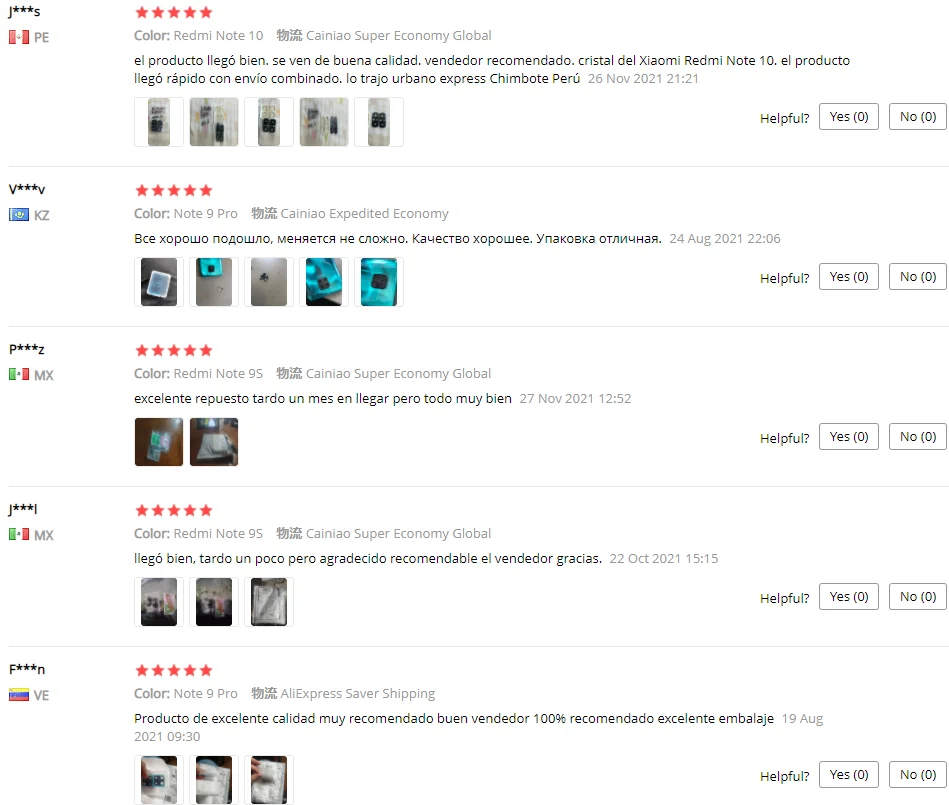949x805 pixels.
Task: Vote No (0) on V***v's review
Action: click(918, 277)
